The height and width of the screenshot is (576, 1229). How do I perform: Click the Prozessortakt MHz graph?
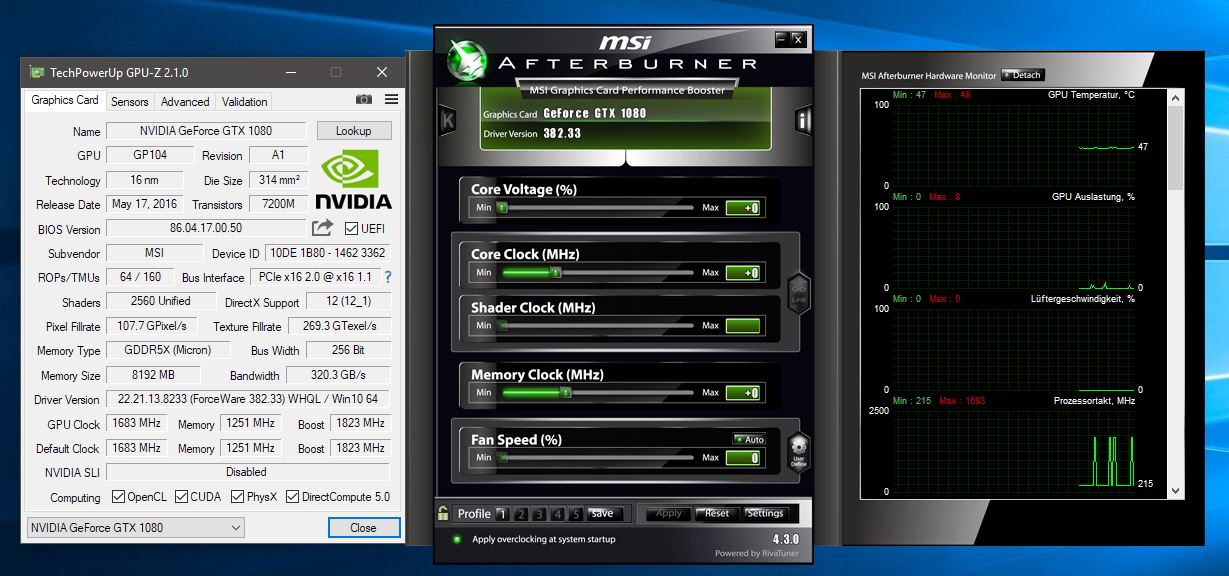pos(1013,451)
